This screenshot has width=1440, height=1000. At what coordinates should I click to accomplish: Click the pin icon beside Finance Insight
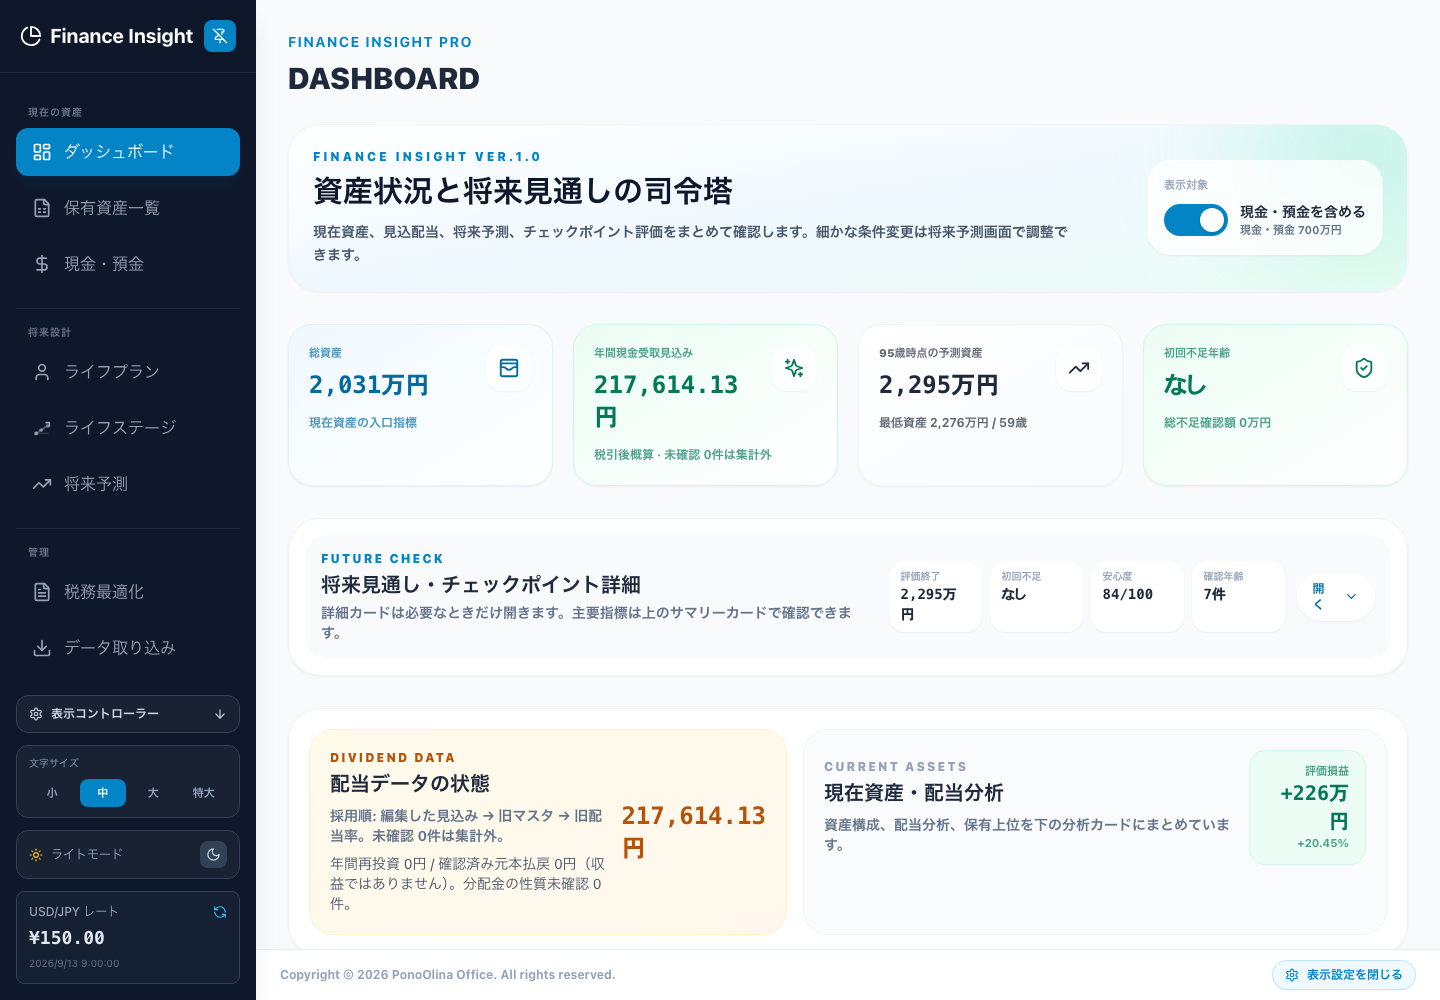coord(220,36)
